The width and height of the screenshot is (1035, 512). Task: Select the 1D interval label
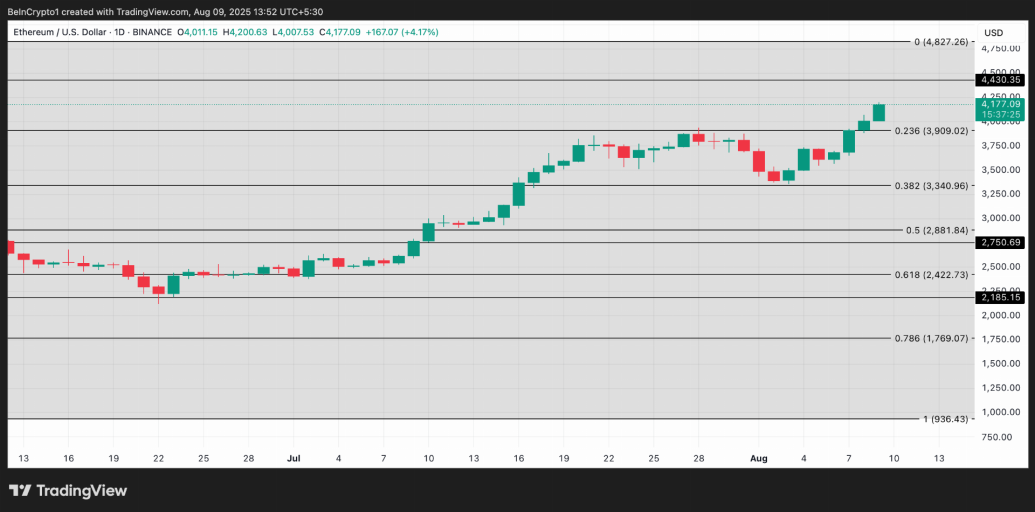click(x=117, y=32)
